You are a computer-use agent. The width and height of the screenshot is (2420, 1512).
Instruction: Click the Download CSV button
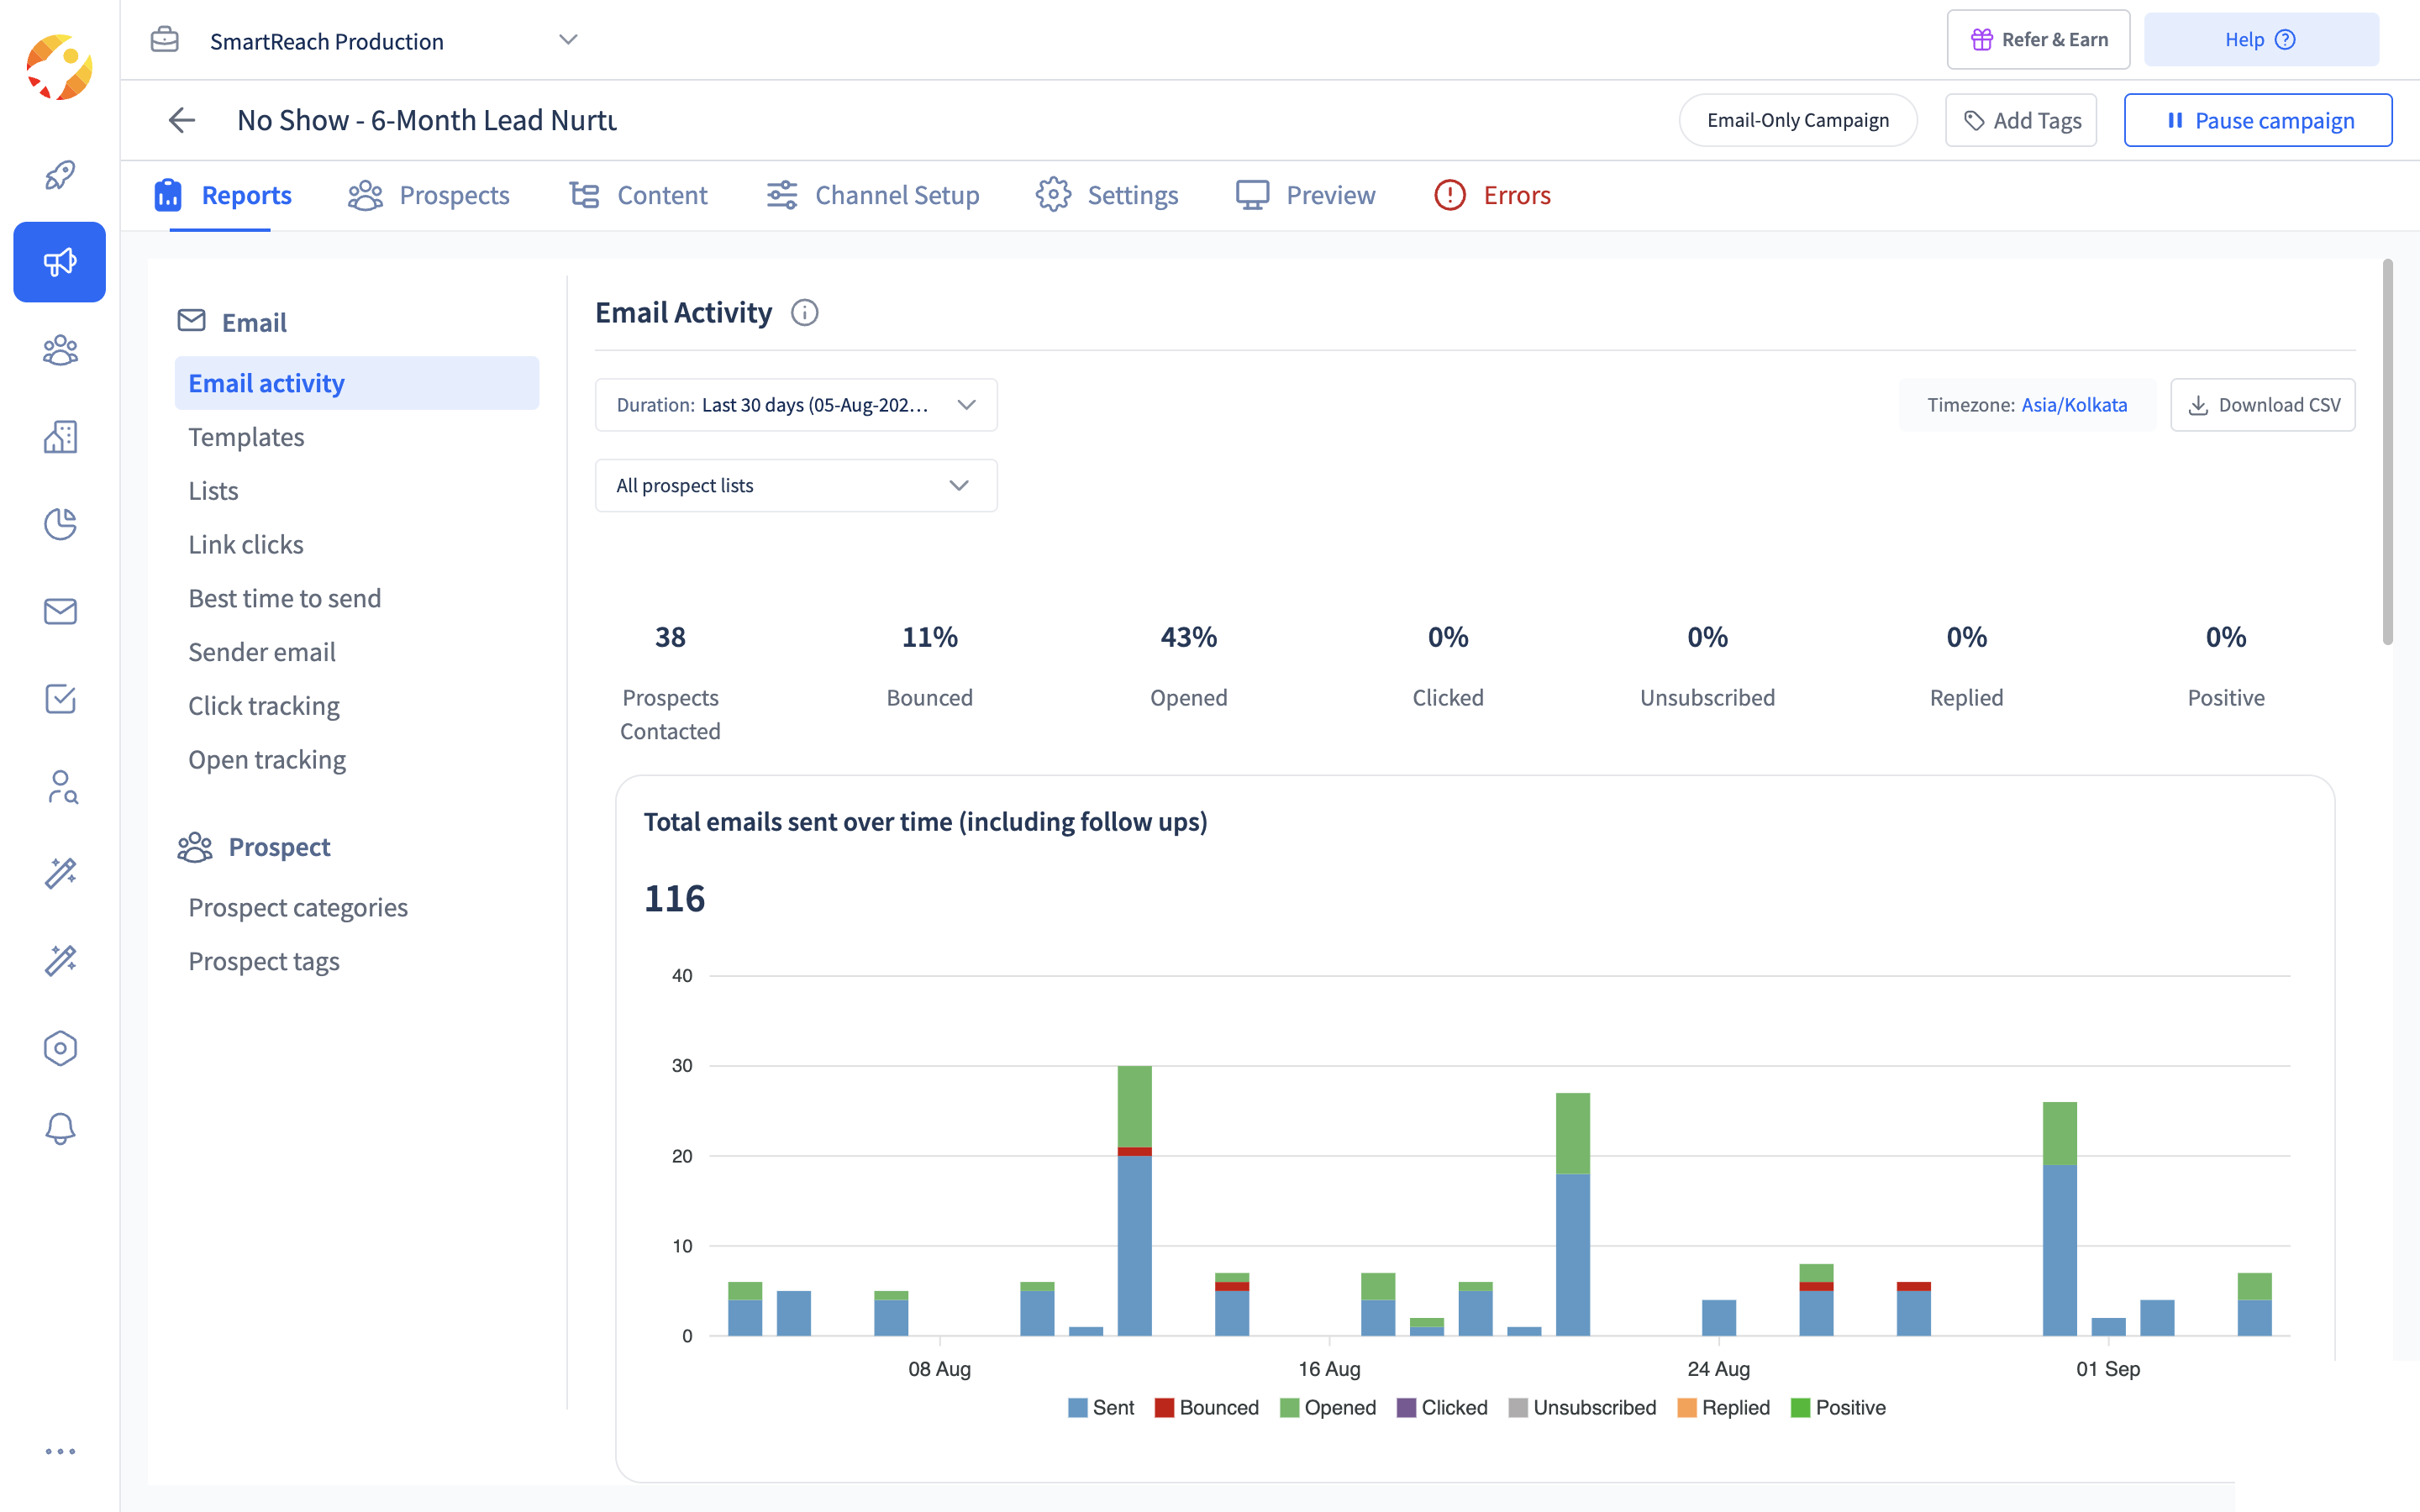point(2262,405)
